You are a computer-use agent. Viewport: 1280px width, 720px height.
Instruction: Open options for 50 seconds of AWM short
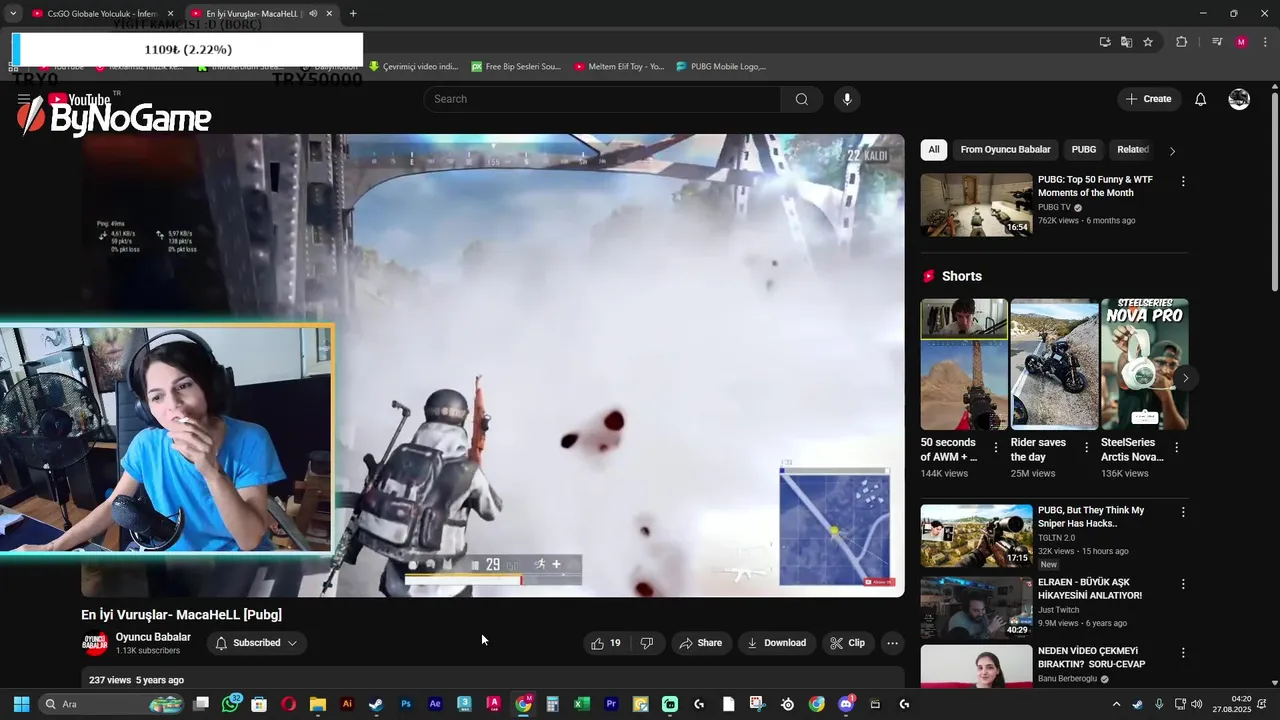995,448
